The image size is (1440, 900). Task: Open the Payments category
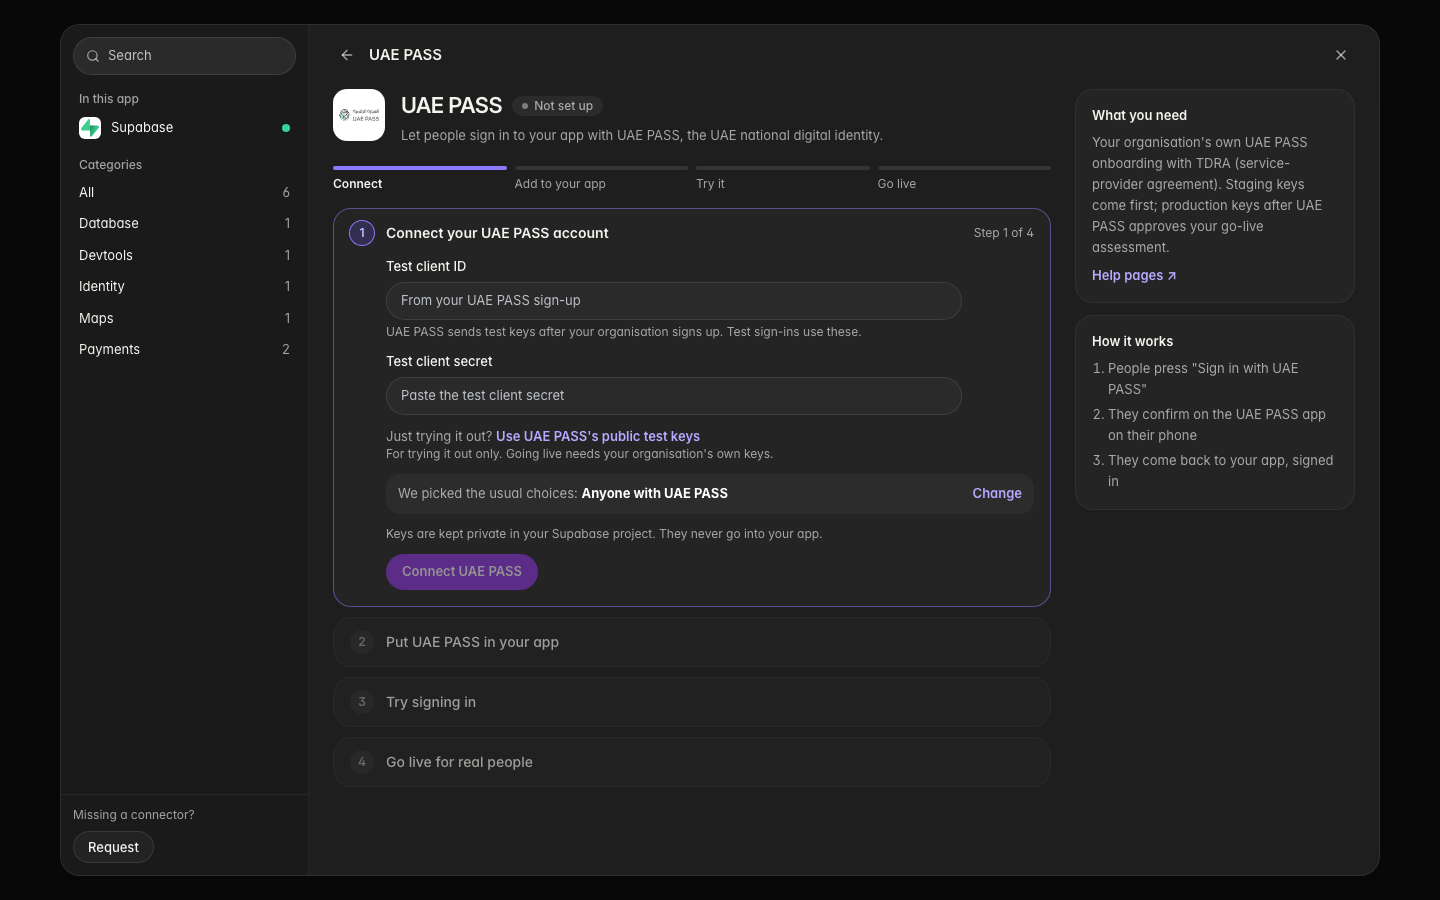[x=184, y=349]
